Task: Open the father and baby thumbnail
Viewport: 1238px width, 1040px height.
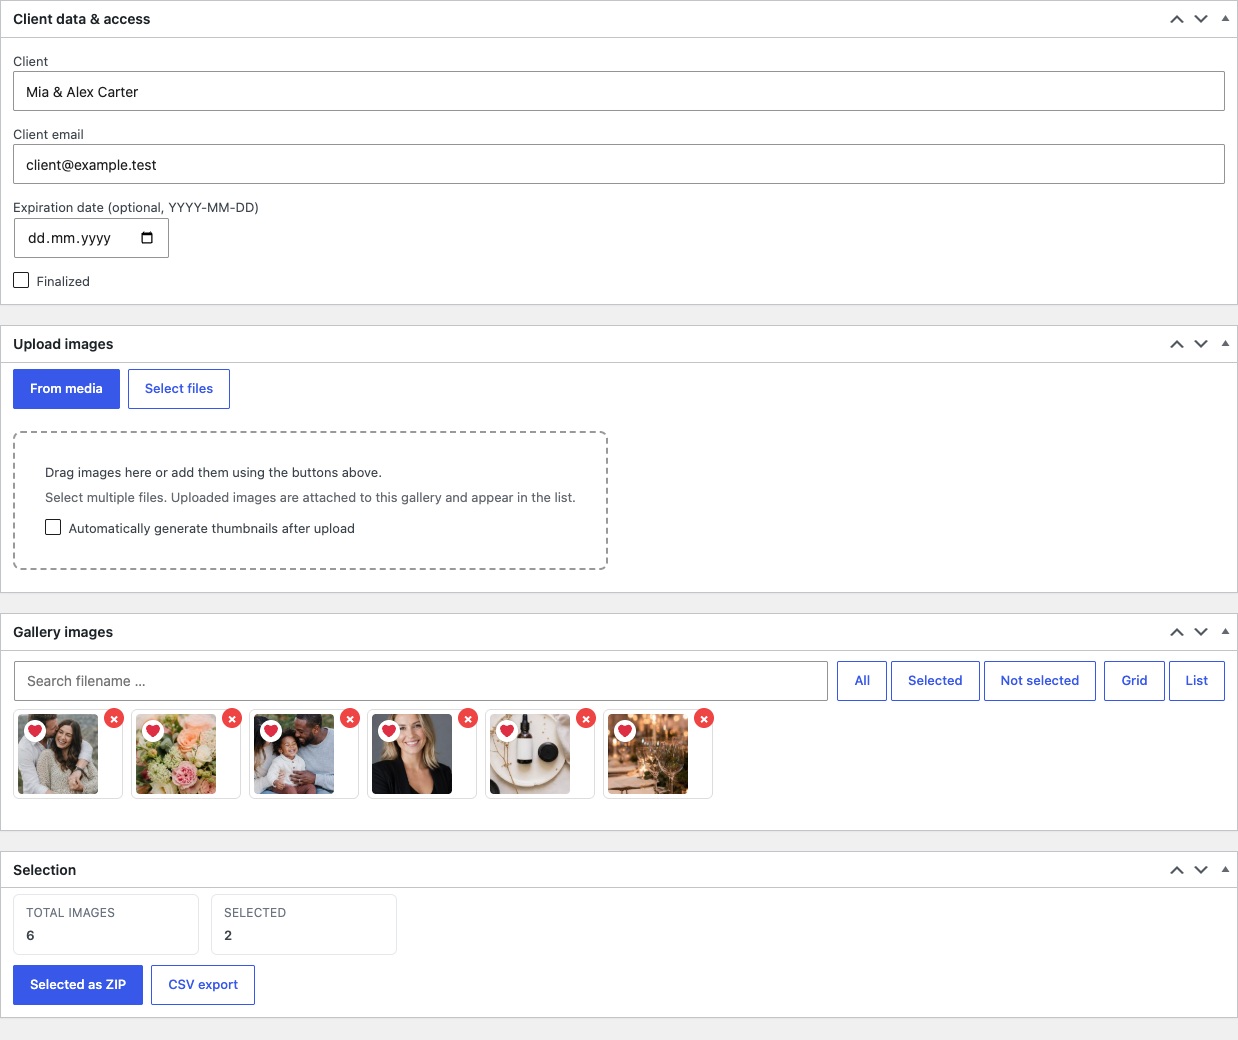Action: 294,754
